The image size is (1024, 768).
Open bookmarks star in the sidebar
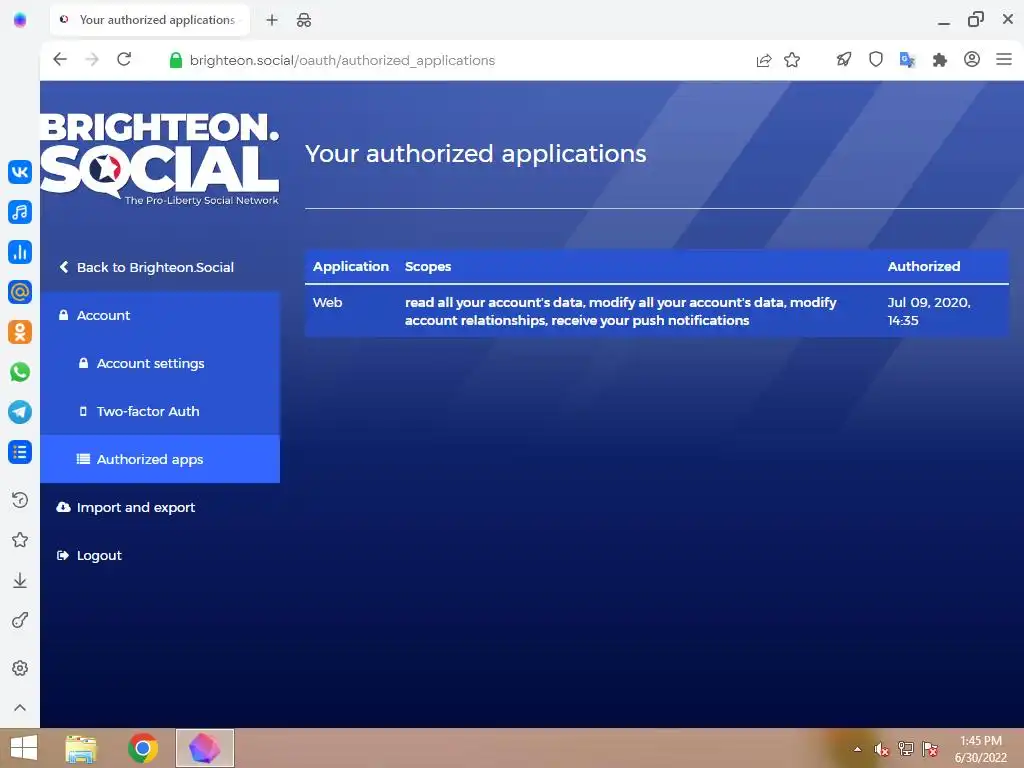(x=20, y=539)
